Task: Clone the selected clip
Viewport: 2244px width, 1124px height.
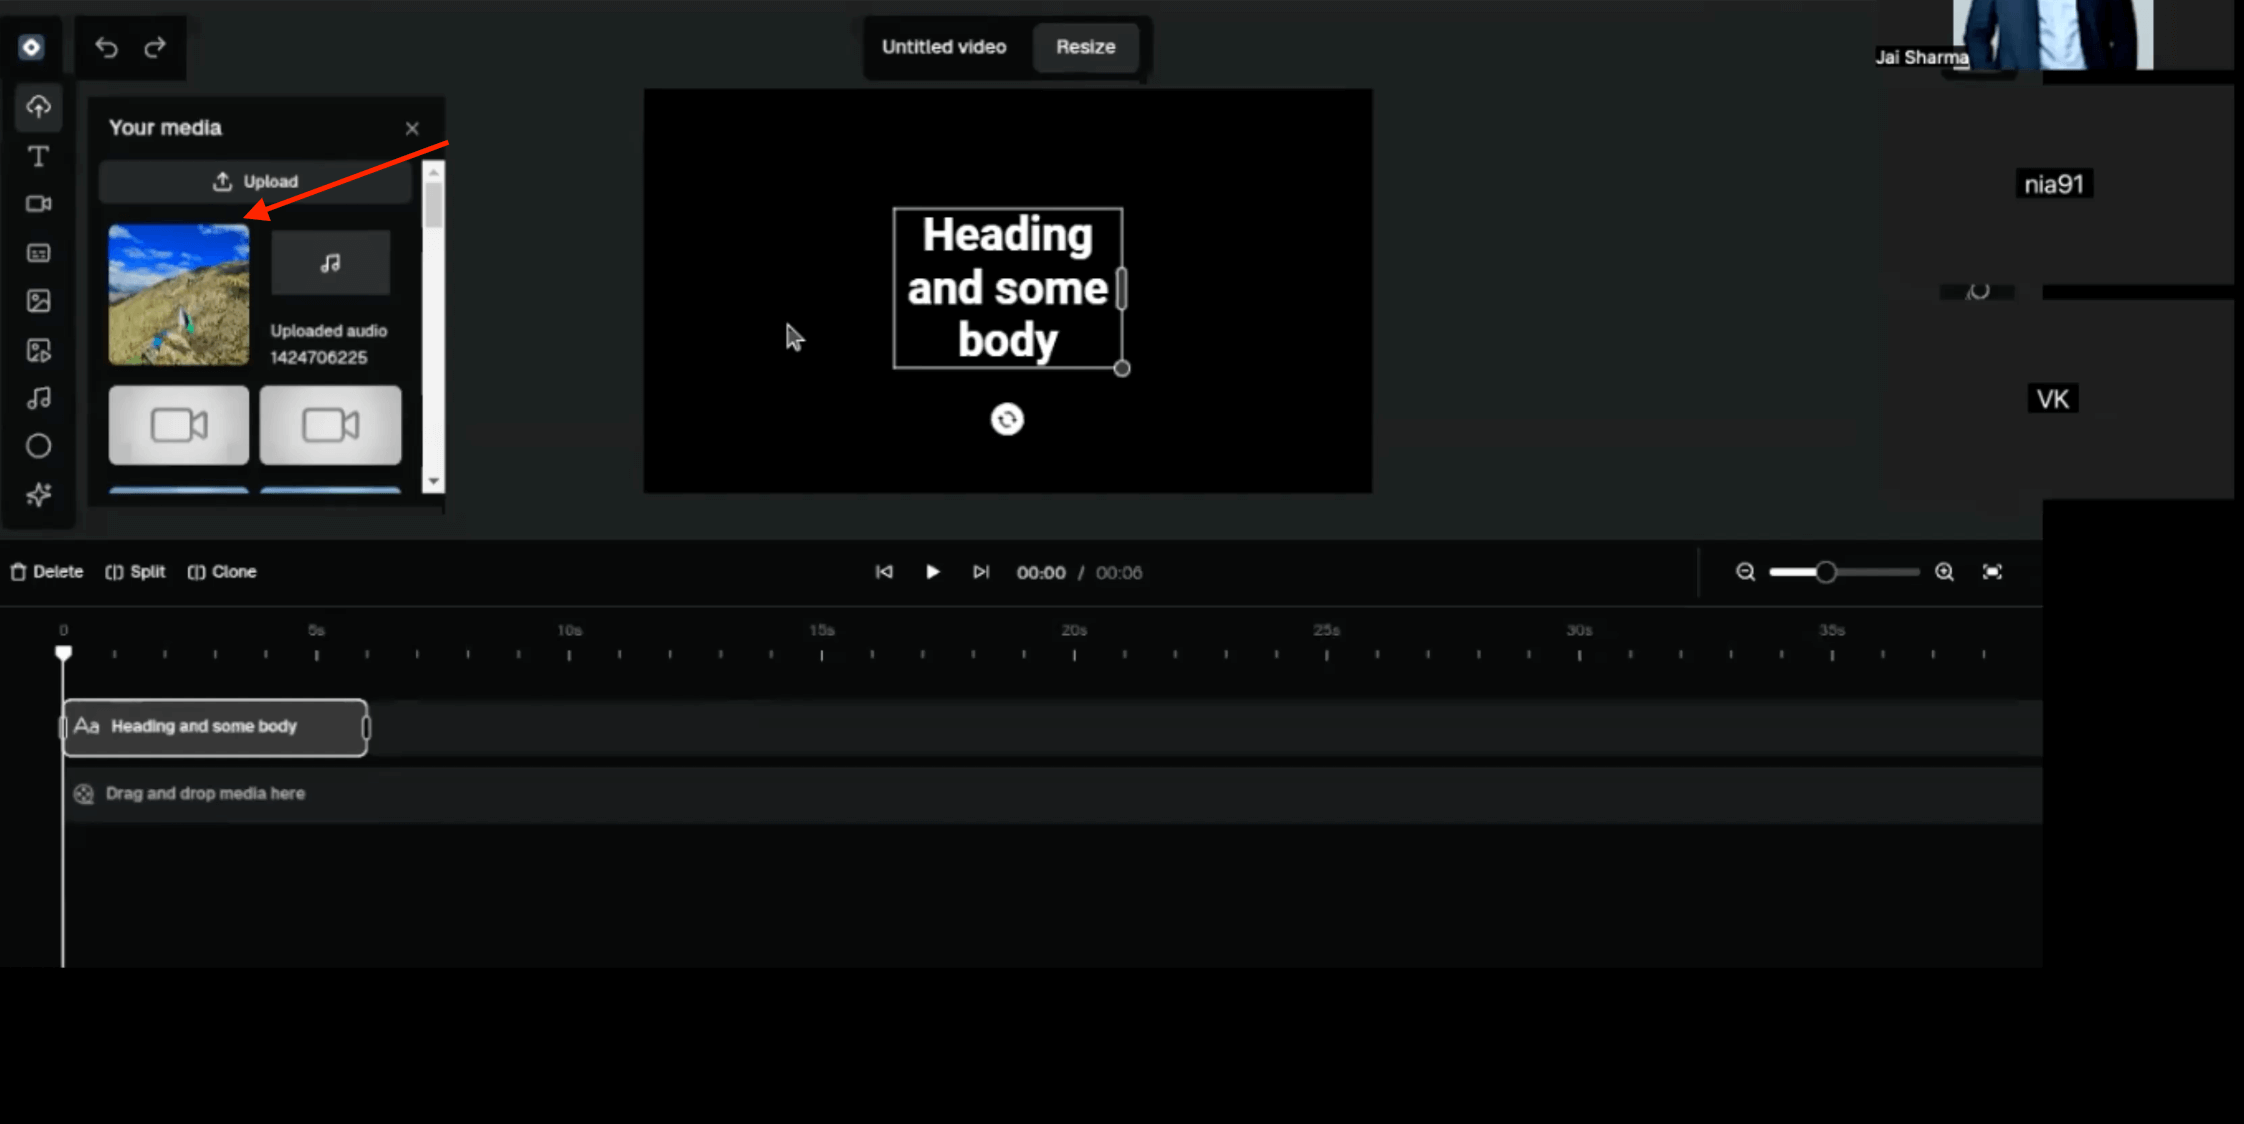Action: tap(222, 572)
